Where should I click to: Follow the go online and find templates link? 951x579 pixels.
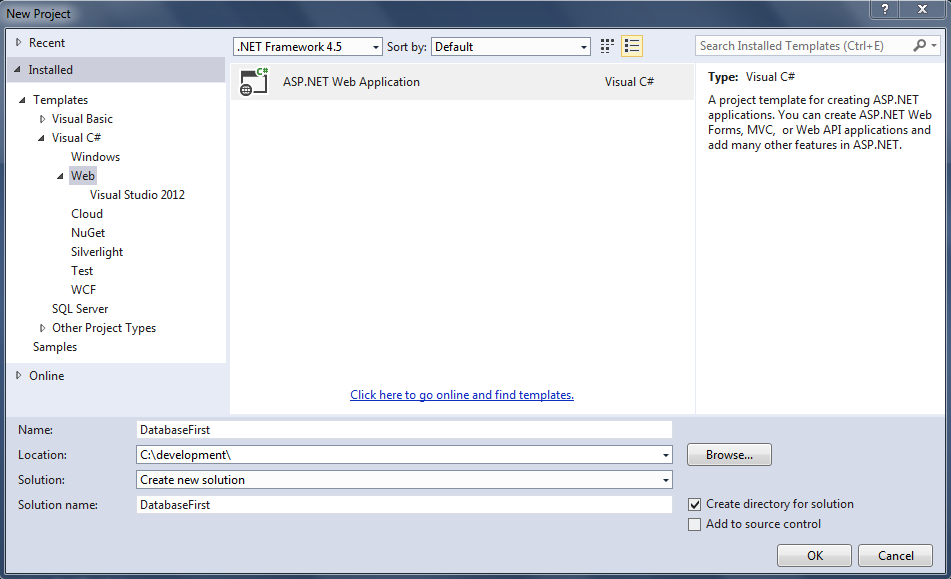point(462,395)
